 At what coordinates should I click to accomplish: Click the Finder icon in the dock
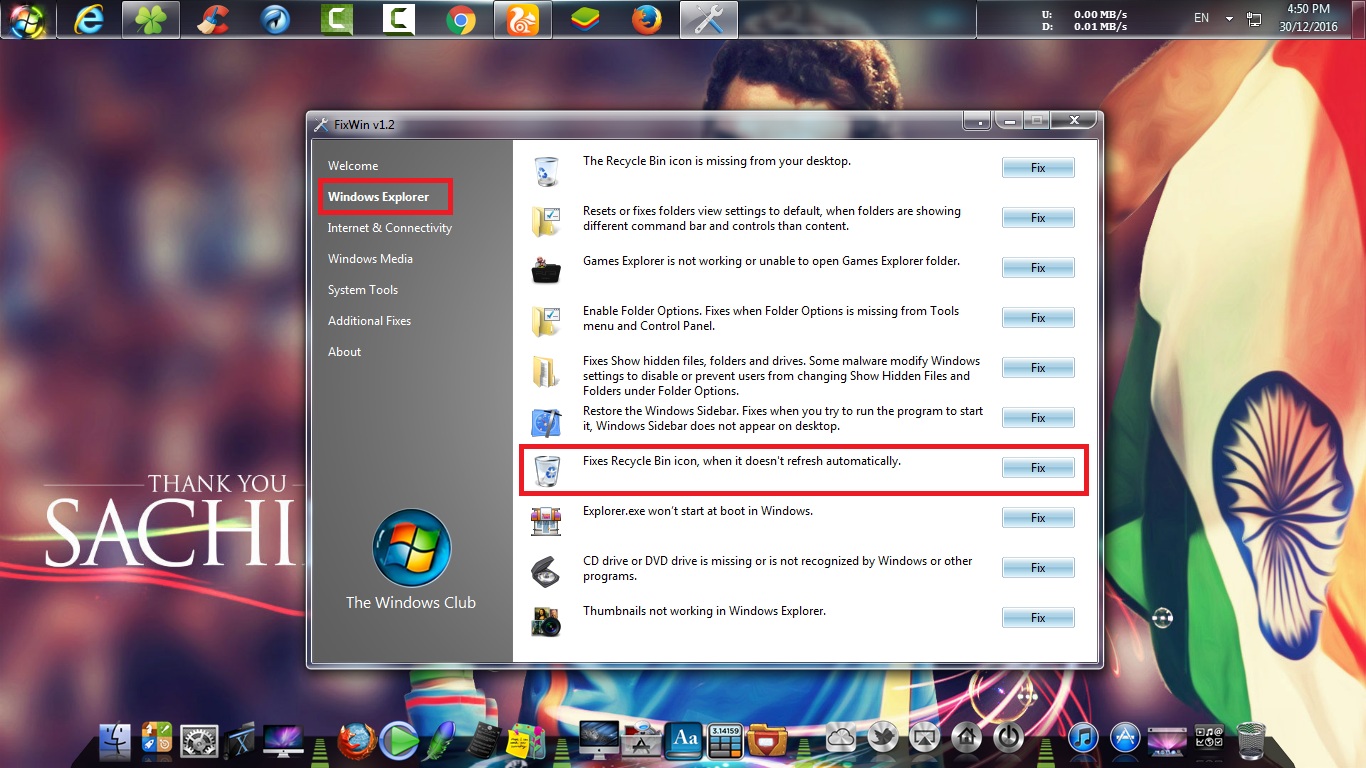point(116,738)
